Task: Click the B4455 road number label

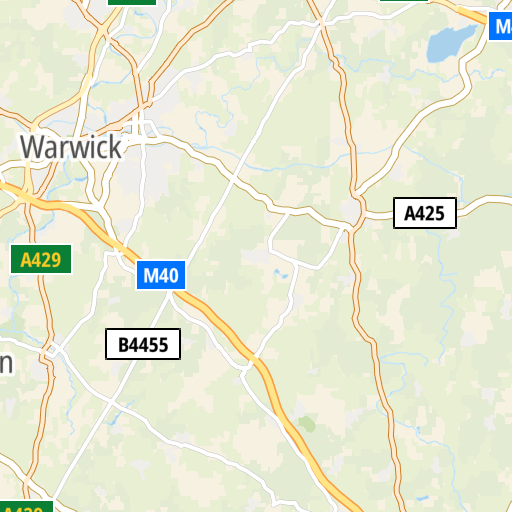Action: pyautogui.click(x=143, y=344)
